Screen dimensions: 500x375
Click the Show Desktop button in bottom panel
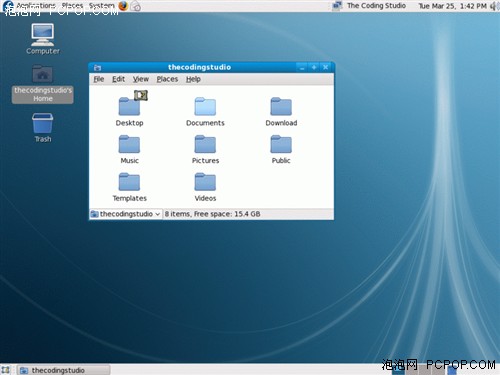pyautogui.click(x=6, y=370)
